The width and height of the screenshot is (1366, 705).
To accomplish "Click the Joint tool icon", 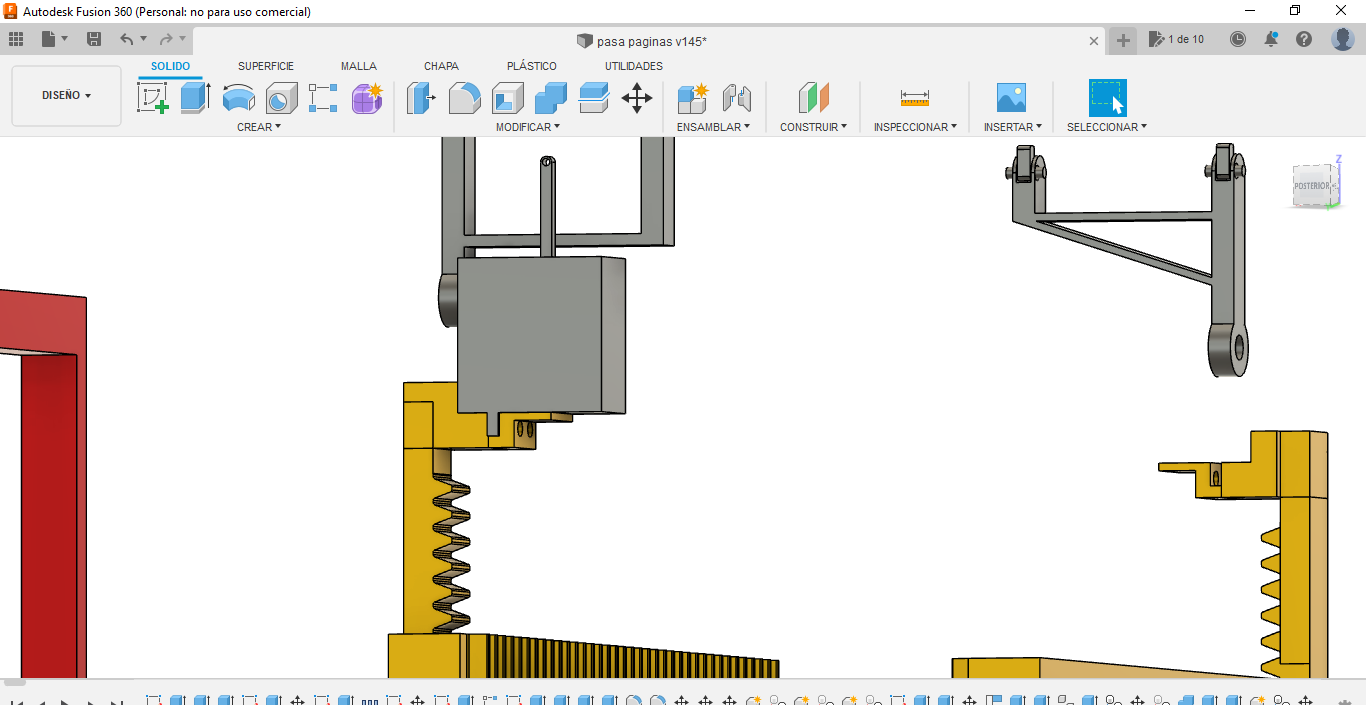I will 736,98.
